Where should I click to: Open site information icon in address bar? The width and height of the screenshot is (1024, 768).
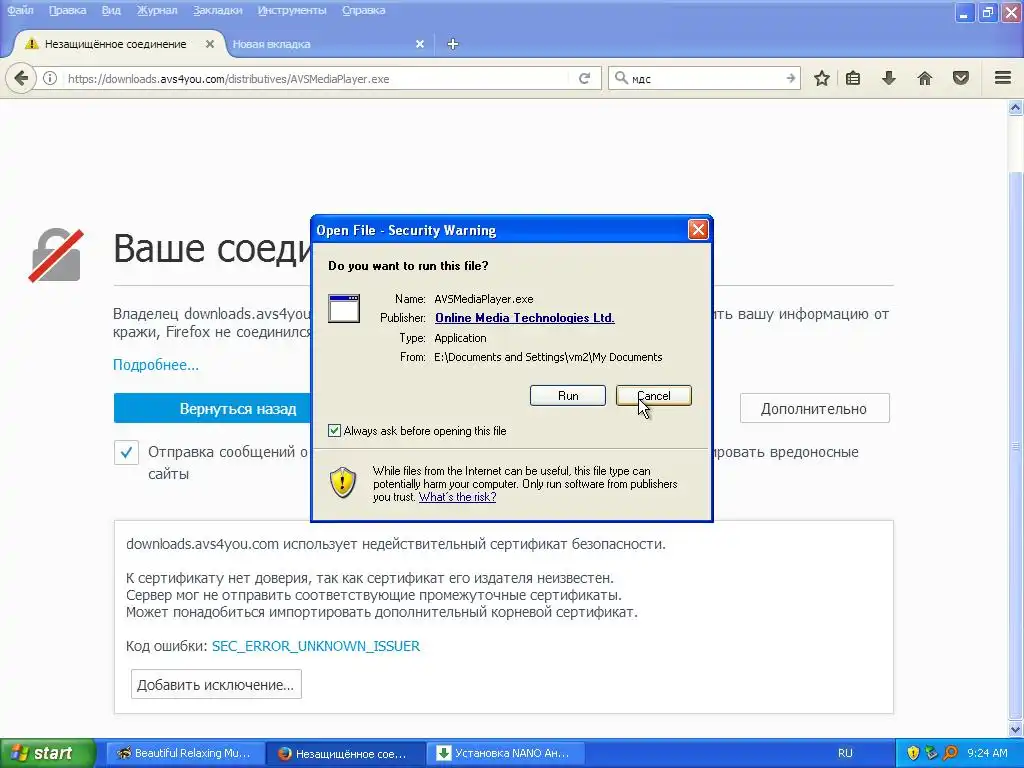[50, 78]
